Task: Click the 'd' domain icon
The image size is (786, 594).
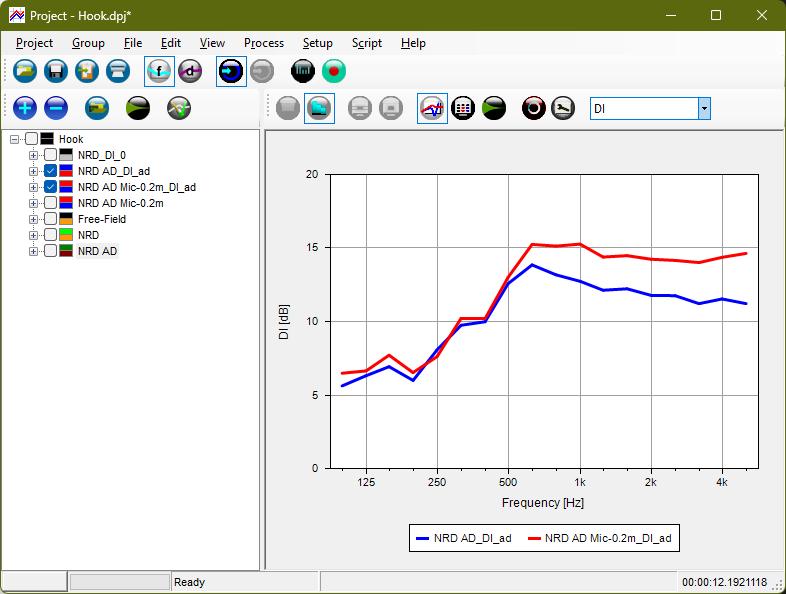Action: click(x=190, y=71)
